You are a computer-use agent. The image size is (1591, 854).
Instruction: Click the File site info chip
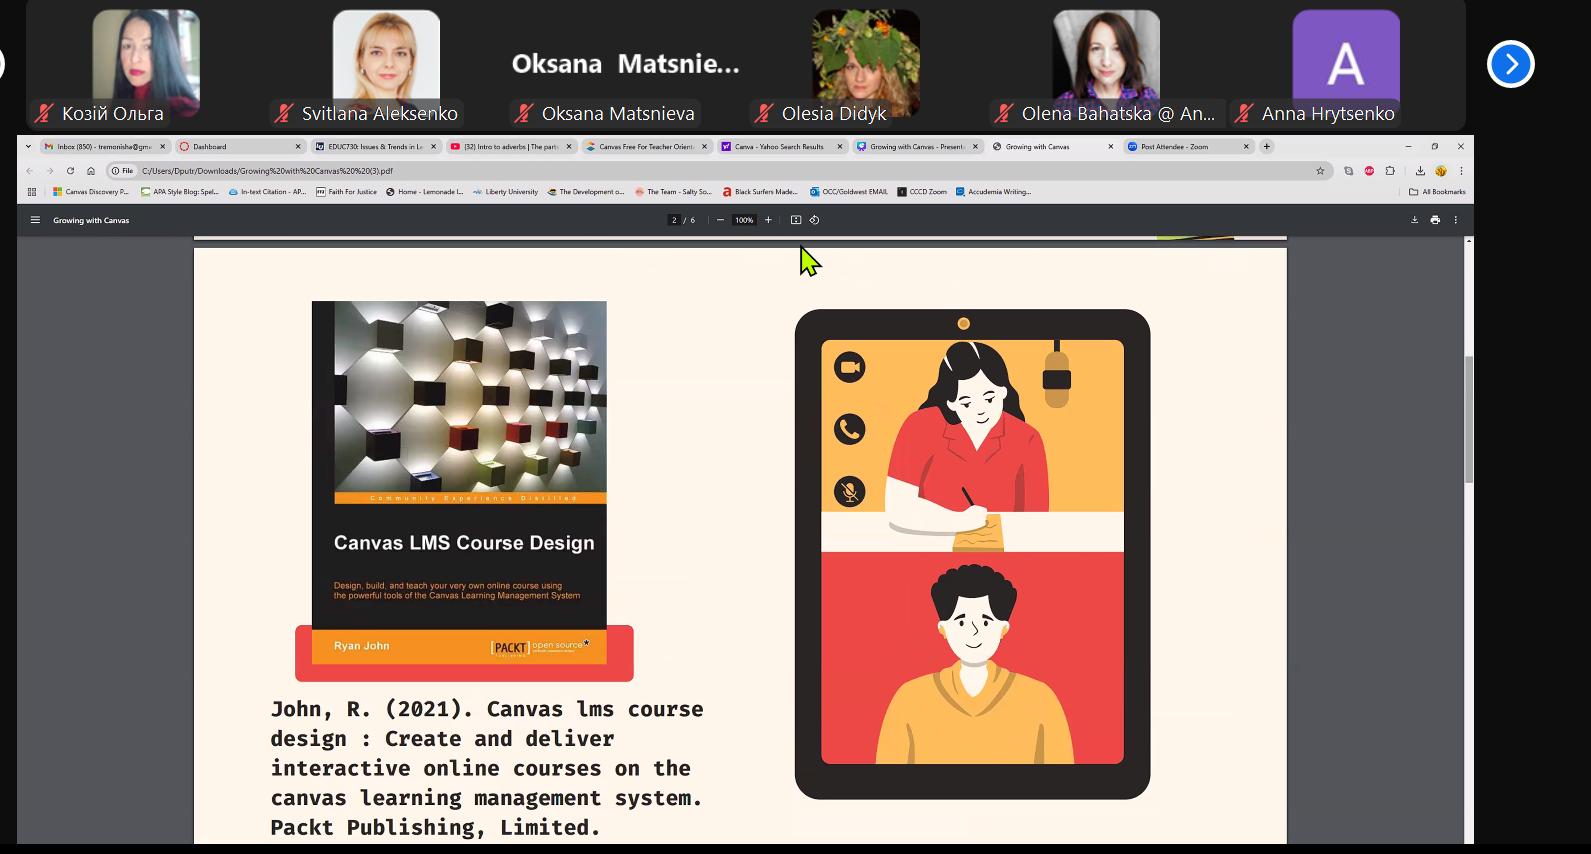[122, 171]
